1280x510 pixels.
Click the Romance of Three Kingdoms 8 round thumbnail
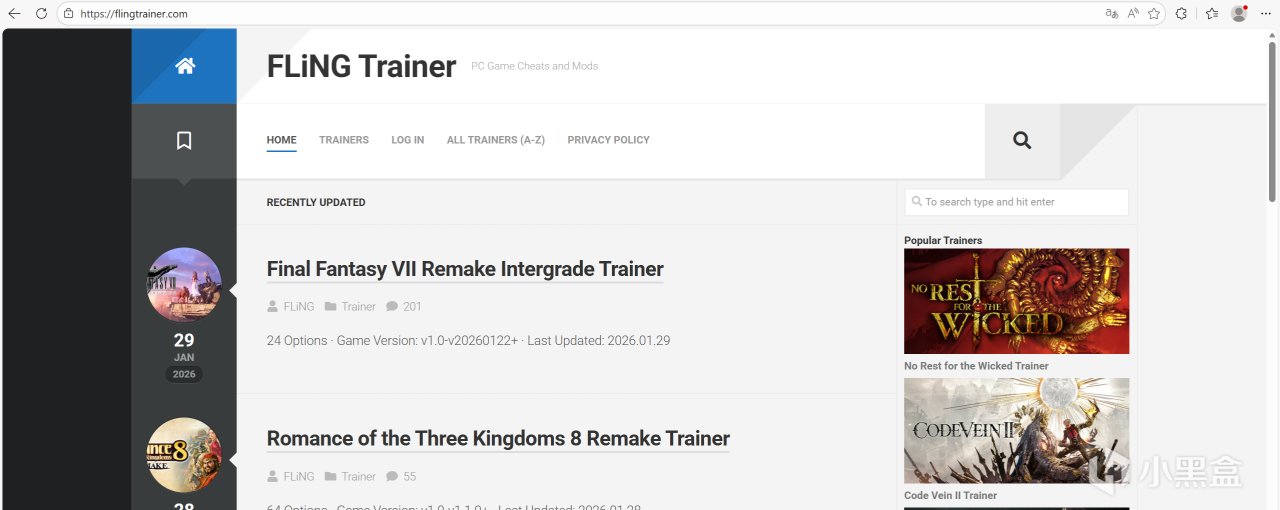(184, 455)
